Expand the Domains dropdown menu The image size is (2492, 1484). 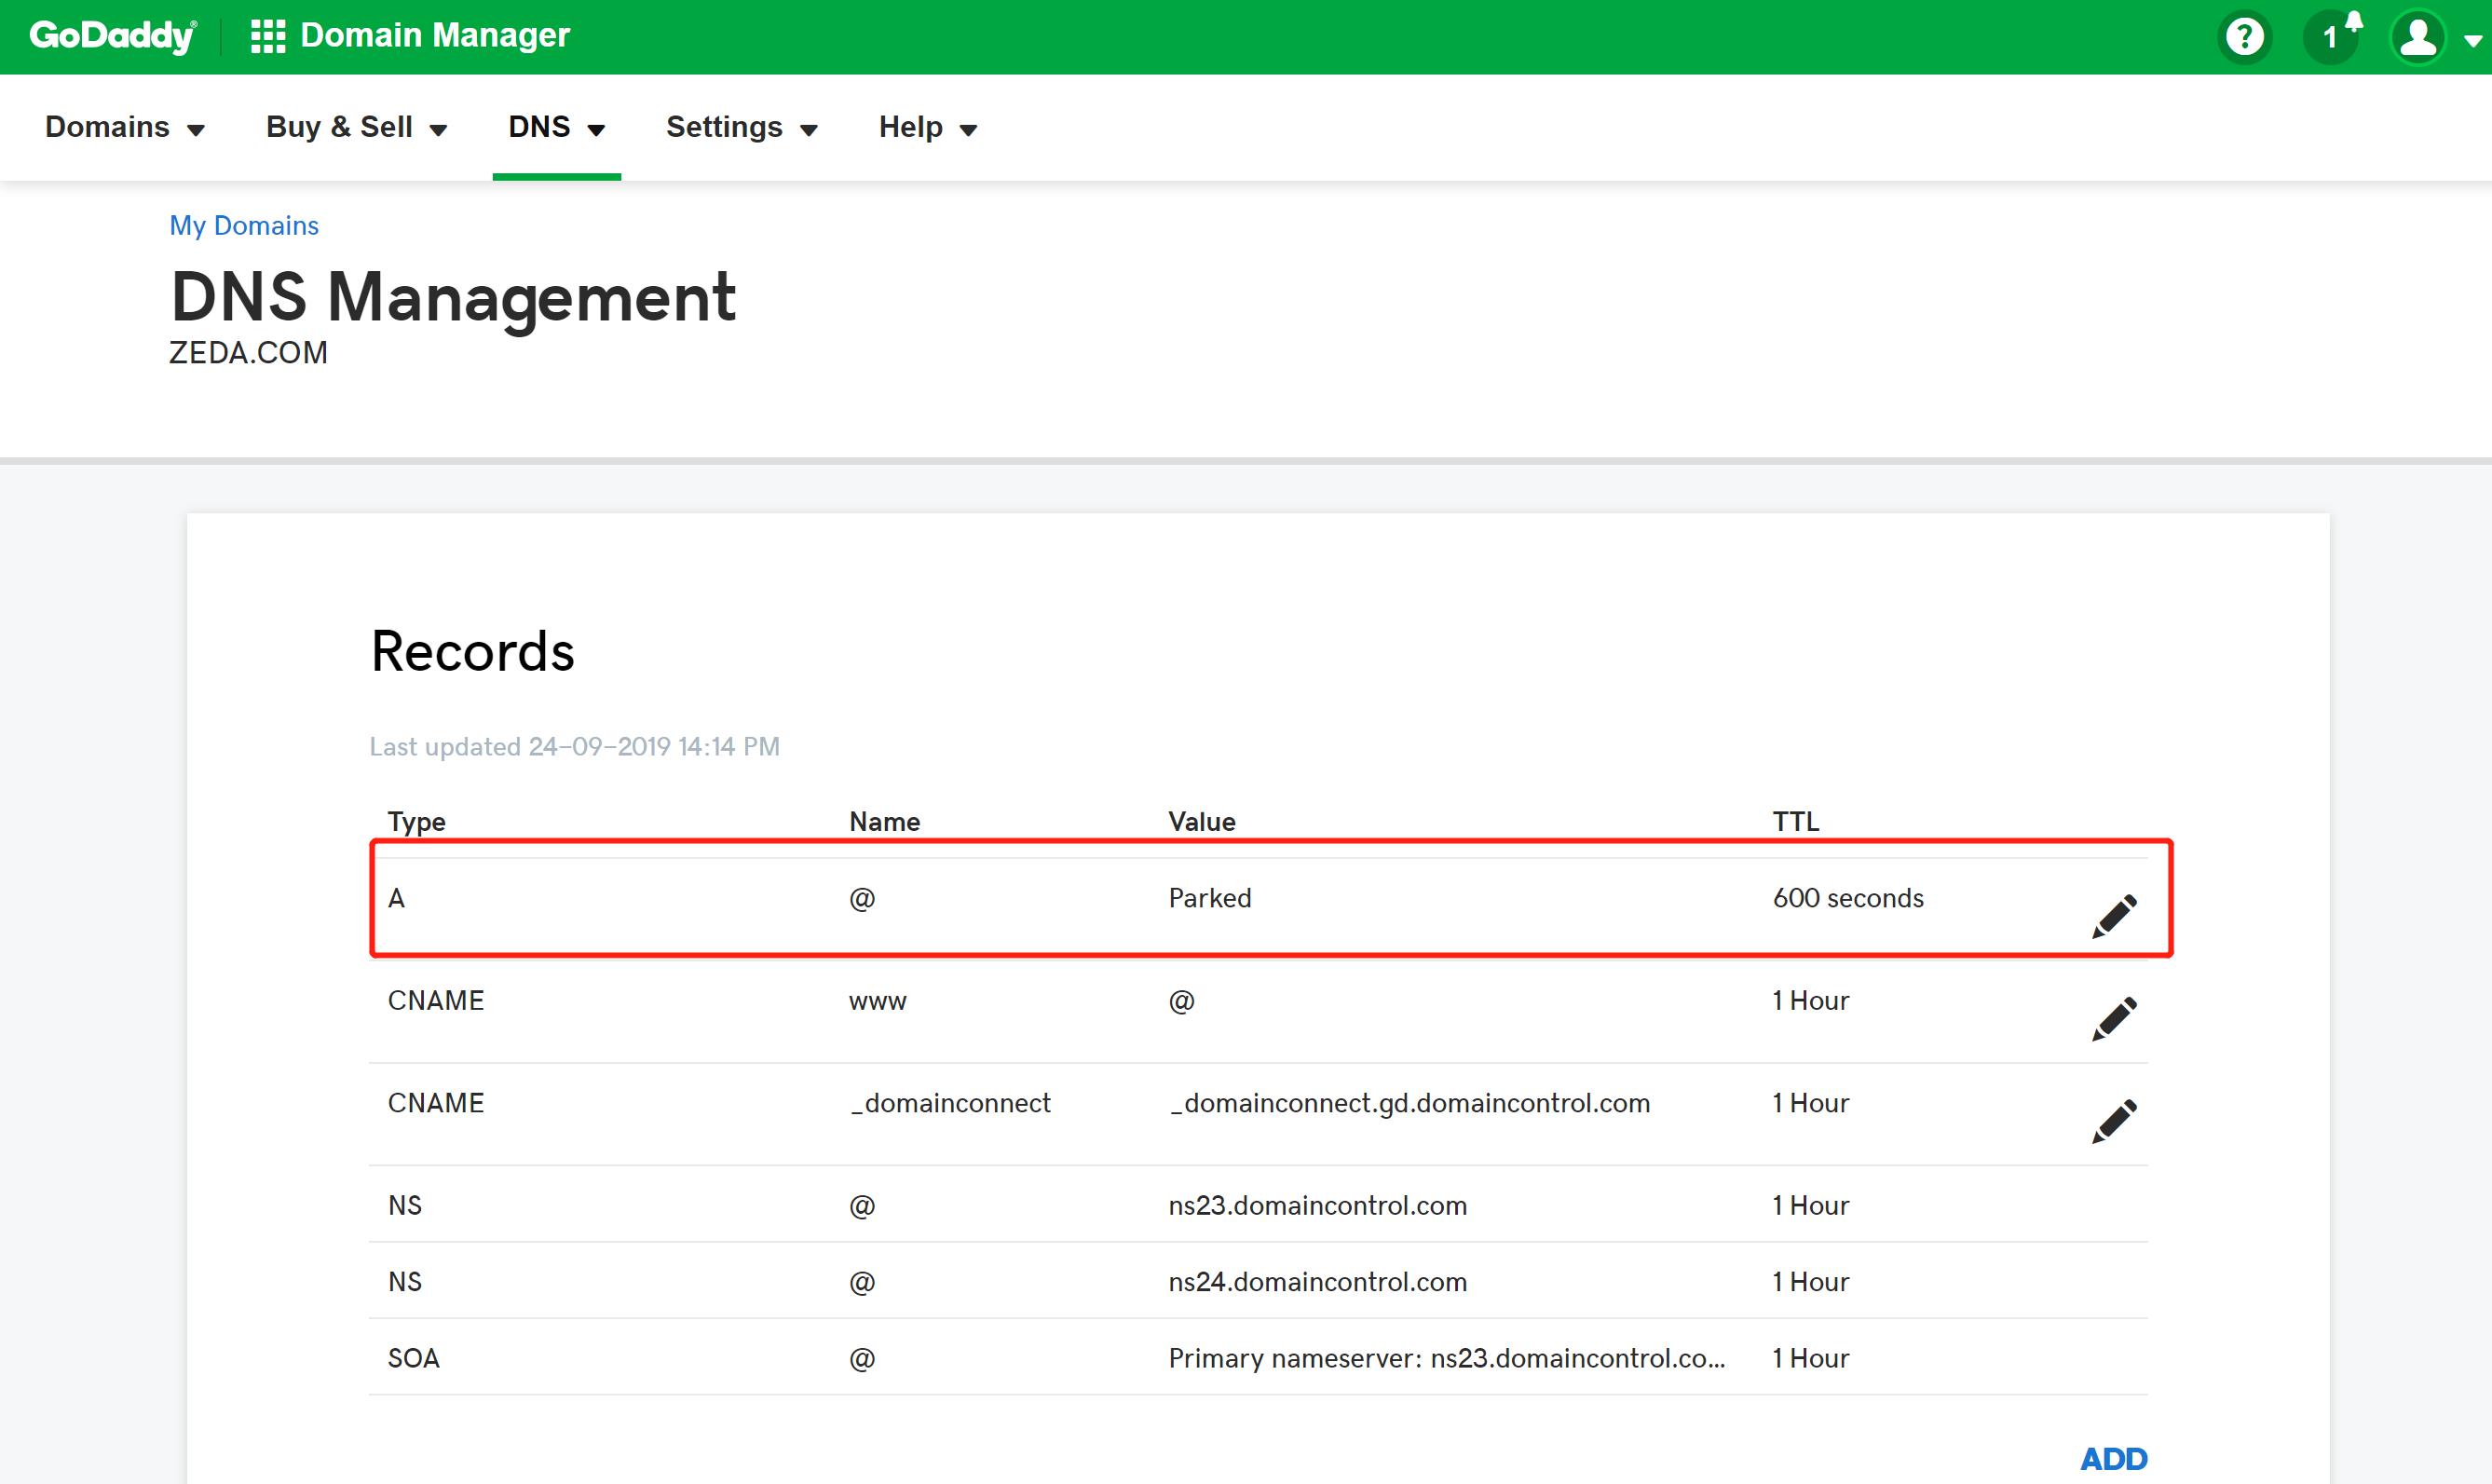[x=125, y=127]
